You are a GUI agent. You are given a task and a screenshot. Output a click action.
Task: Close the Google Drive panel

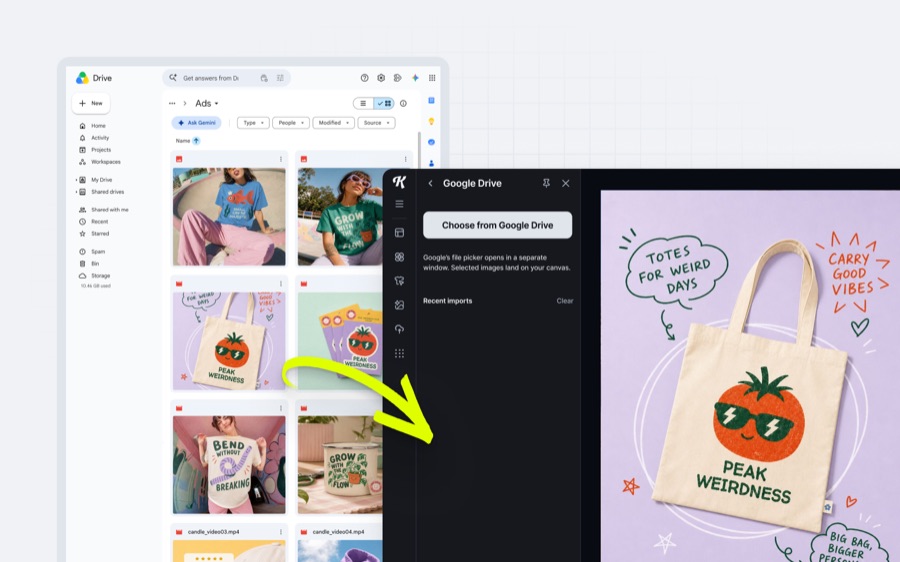(x=566, y=183)
